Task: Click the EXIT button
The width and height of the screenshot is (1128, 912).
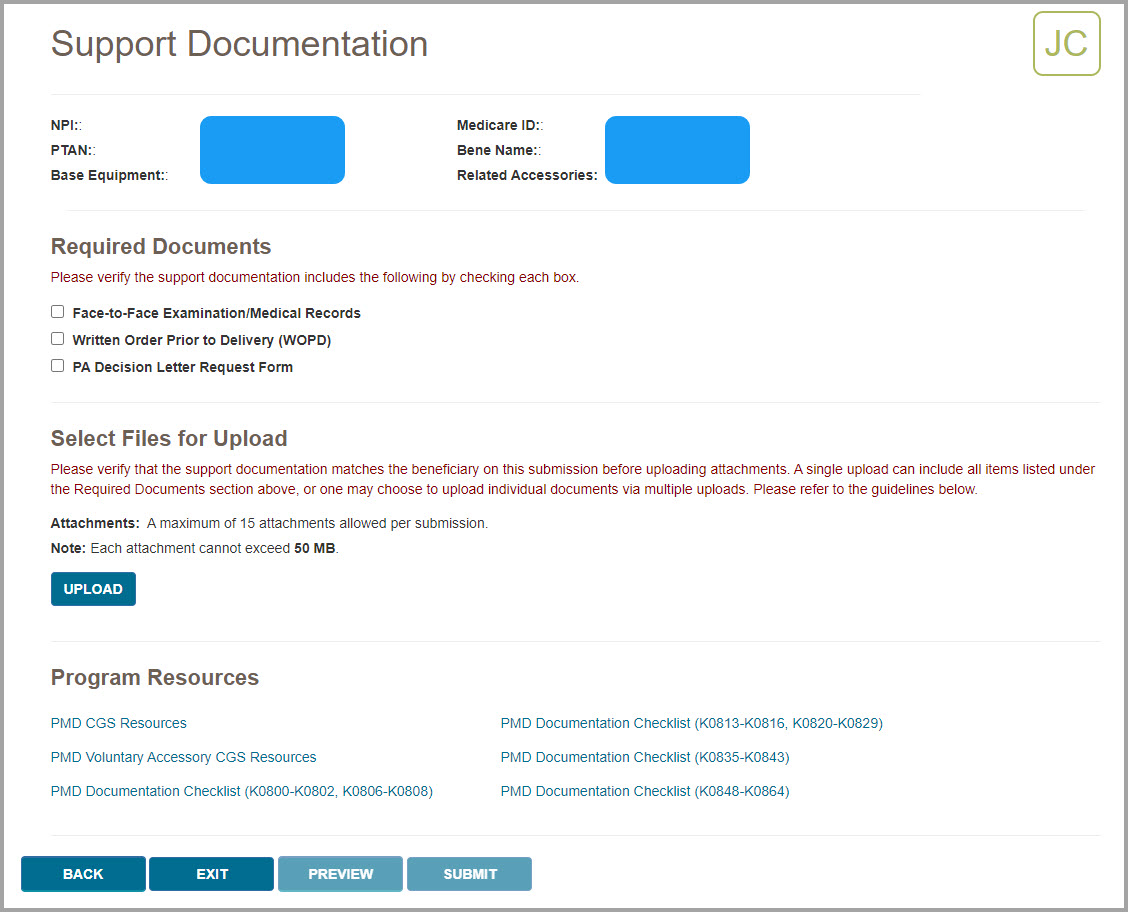Action: (211, 873)
